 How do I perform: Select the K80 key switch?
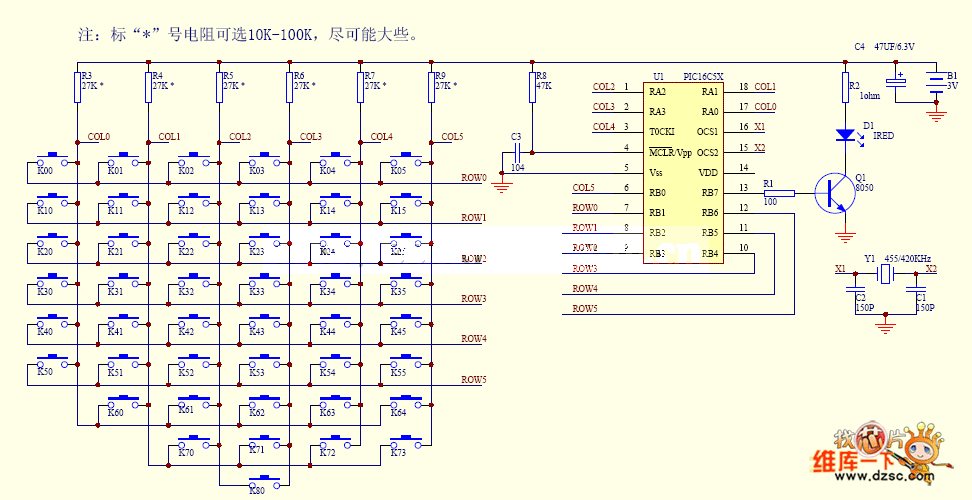click(x=266, y=478)
